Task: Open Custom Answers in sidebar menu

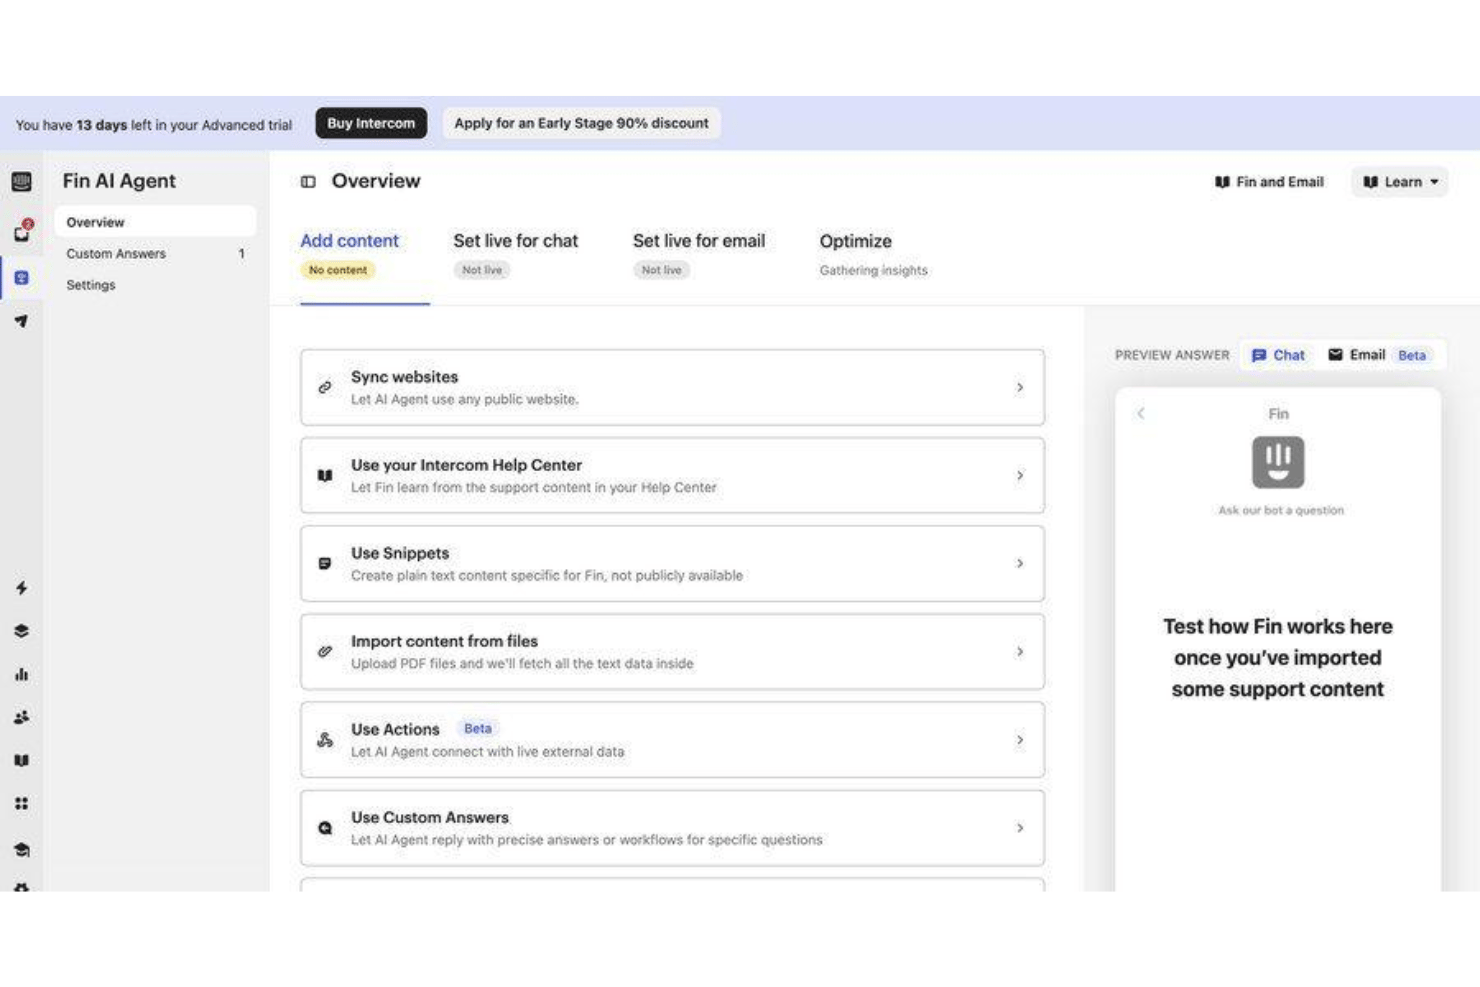Action: click(x=155, y=253)
